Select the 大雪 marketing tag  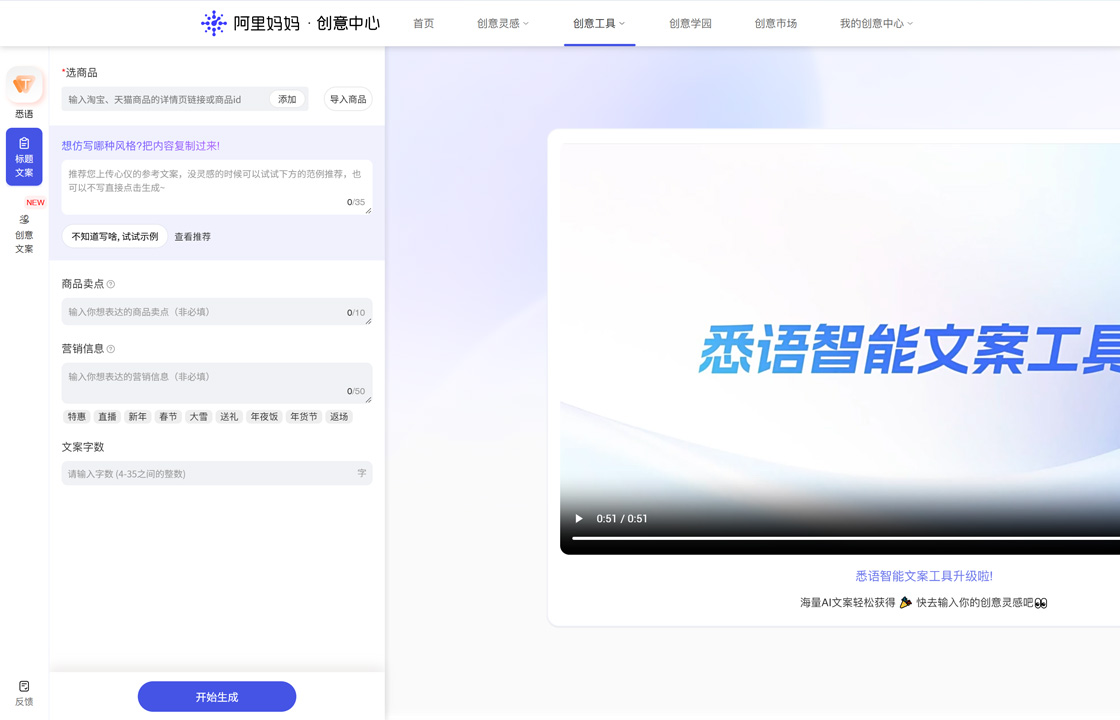(x=199, y=416)
